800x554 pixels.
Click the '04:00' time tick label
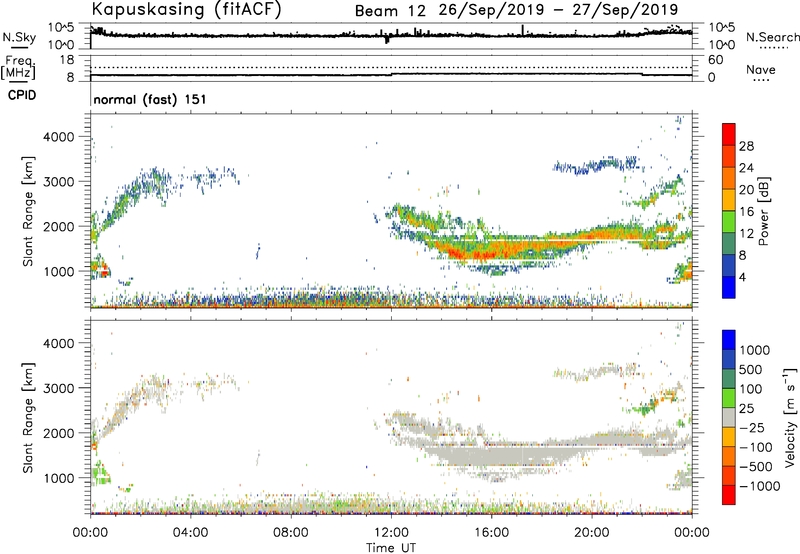190,533
